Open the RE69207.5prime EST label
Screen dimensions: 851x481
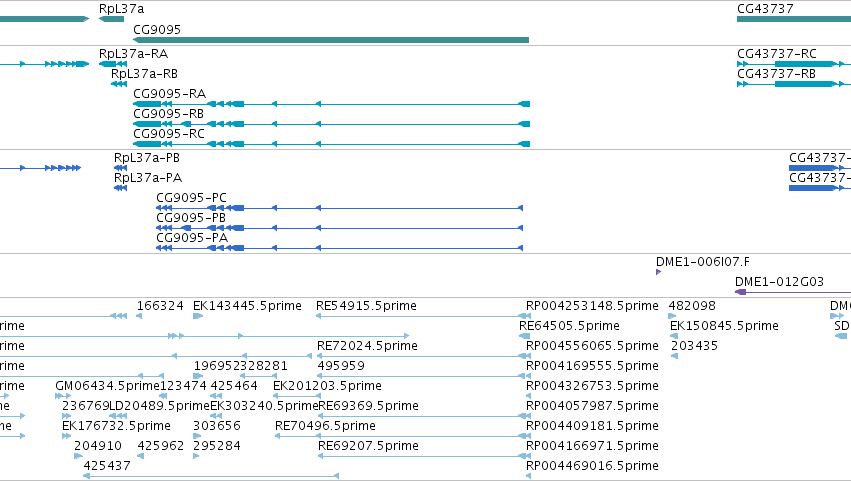pyautogui.click(x=369, y=446)
